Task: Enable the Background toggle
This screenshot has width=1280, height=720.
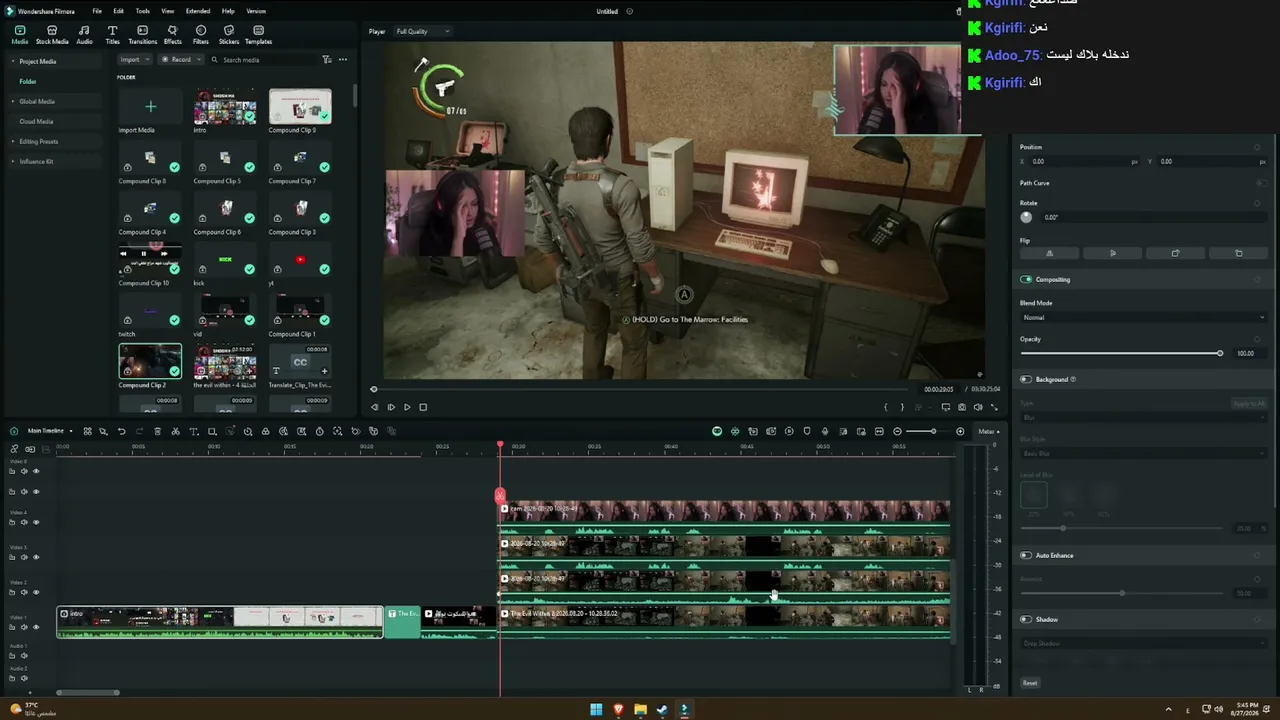Action: click(x=1026, y=379)
